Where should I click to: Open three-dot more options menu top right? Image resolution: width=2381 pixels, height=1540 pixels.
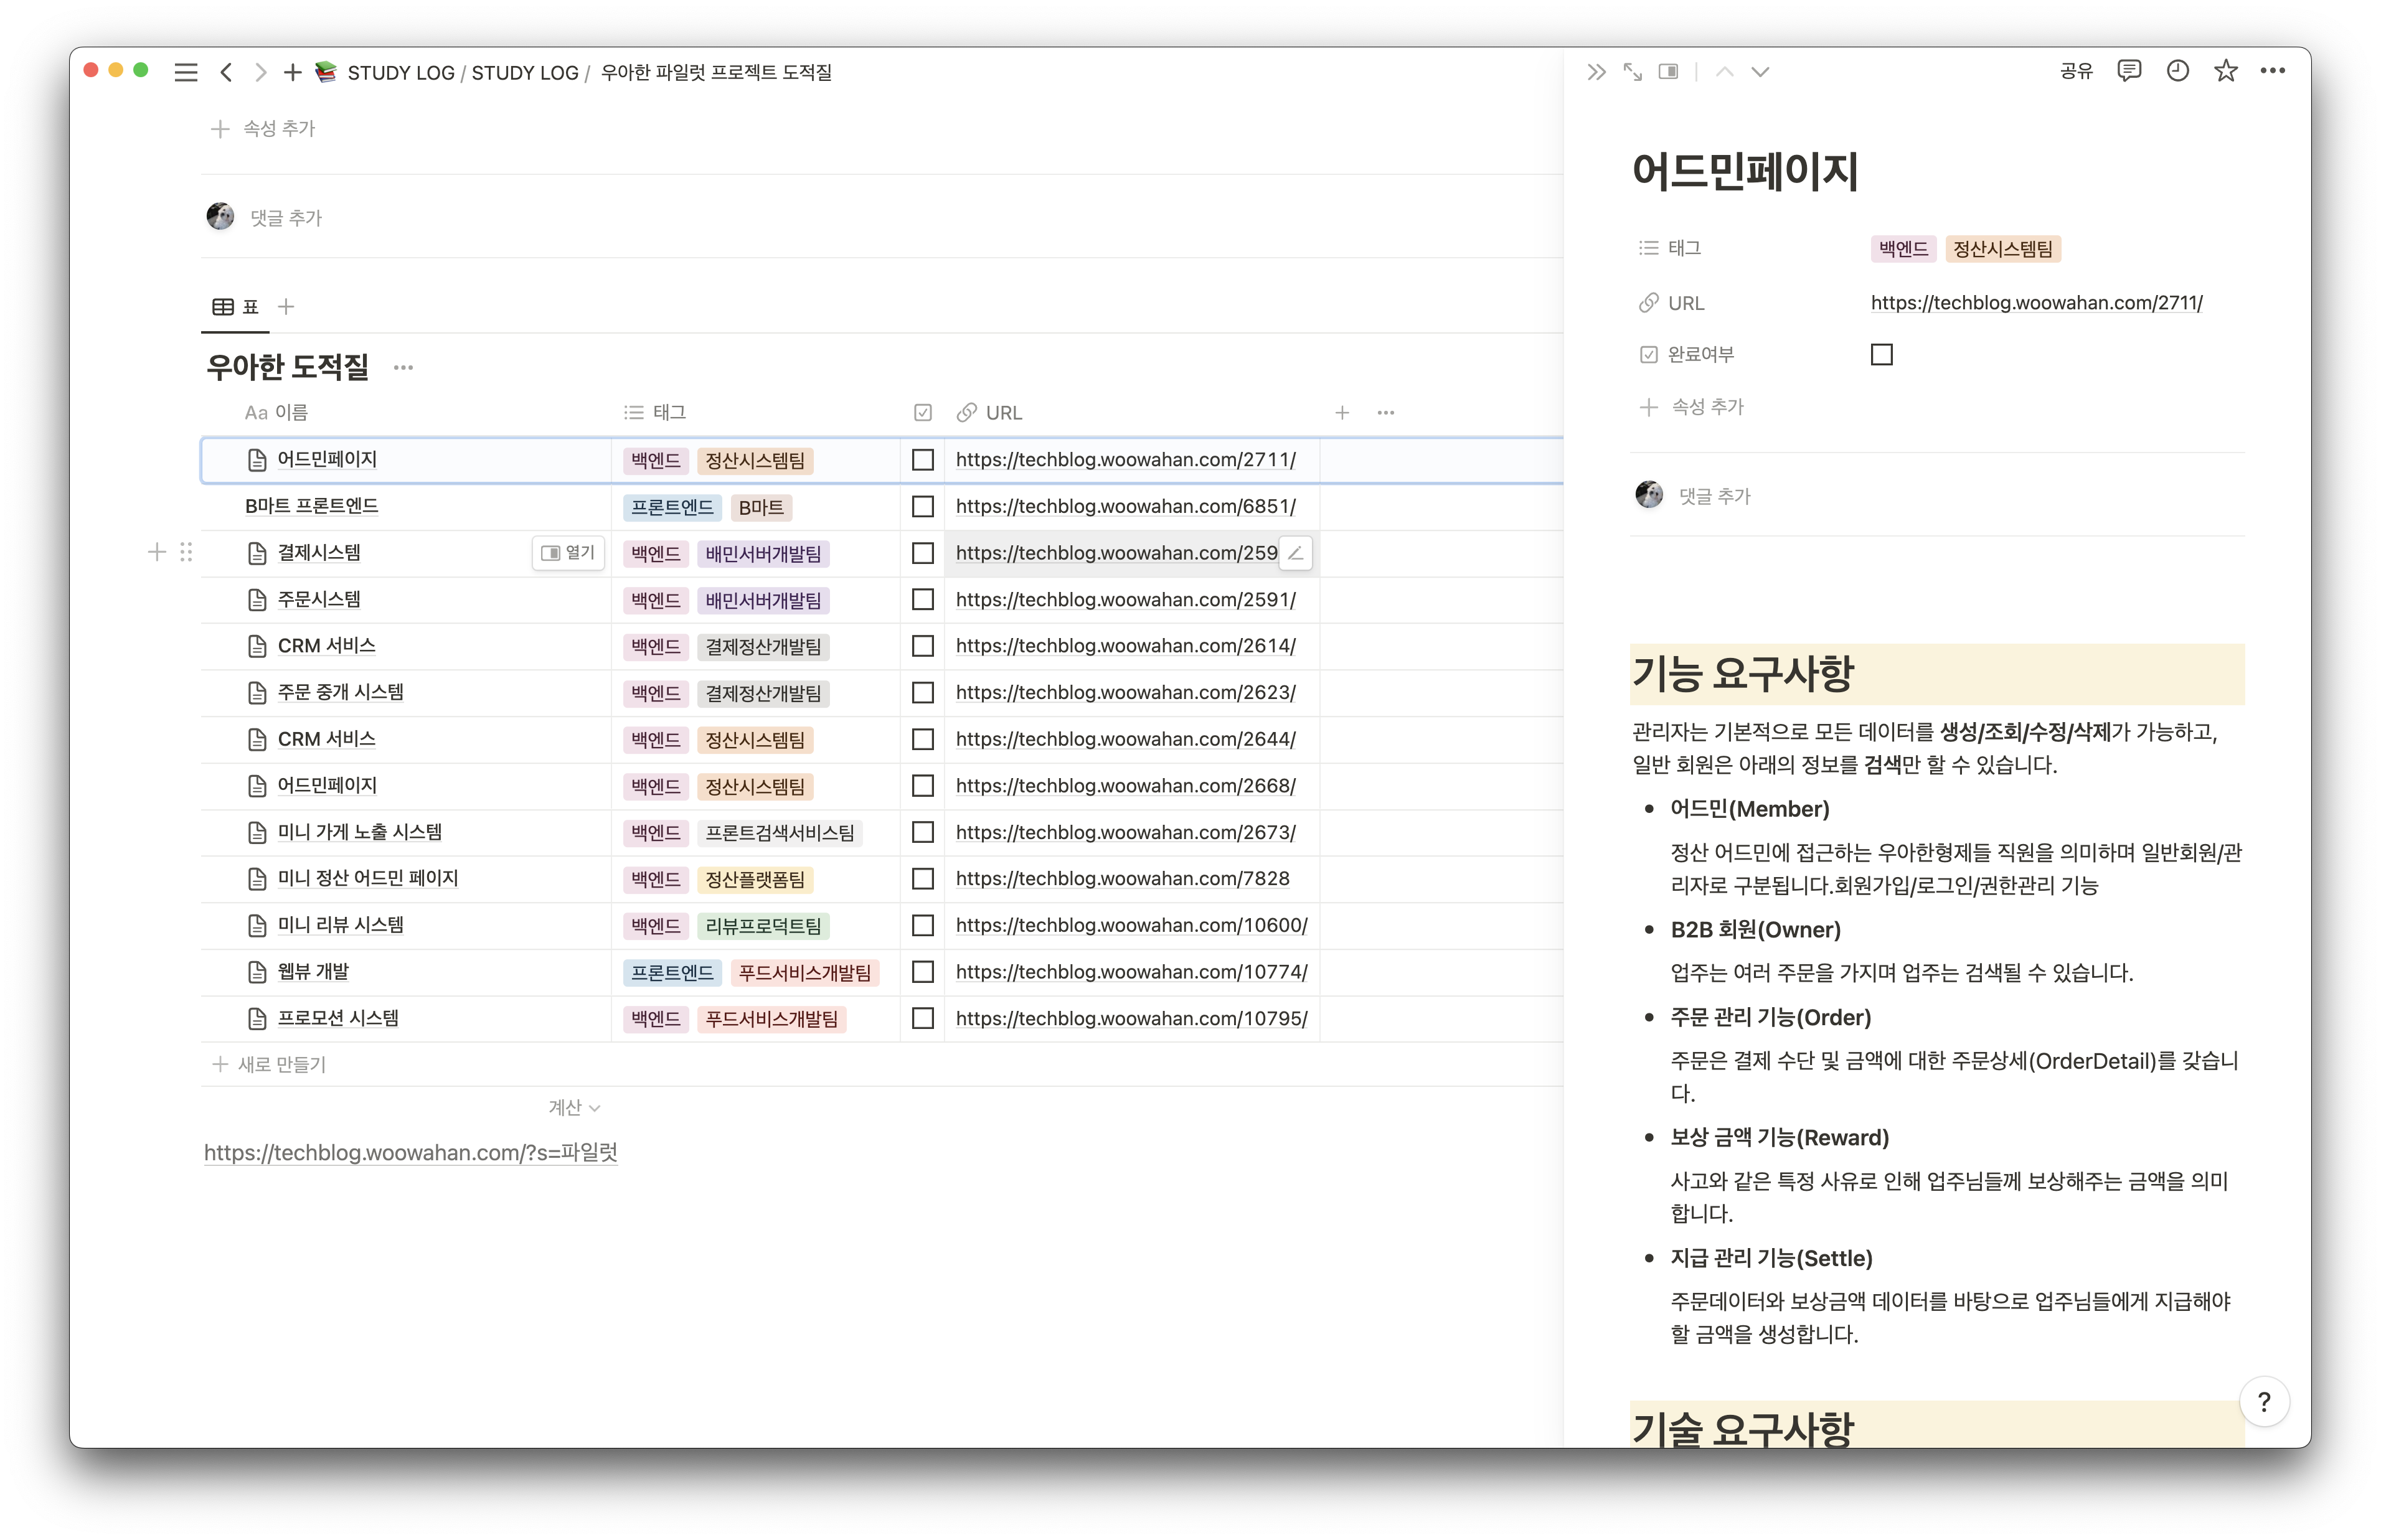[x=2273, y=71]
